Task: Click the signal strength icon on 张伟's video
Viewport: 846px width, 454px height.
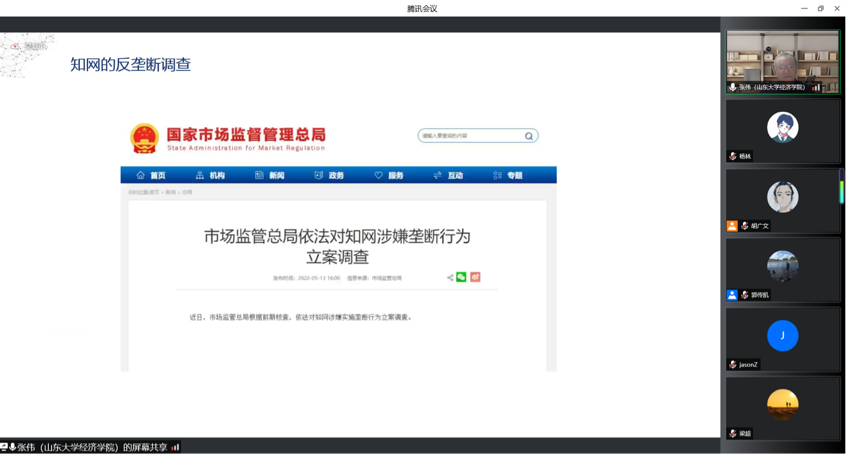Action: [x=816, y=87]
